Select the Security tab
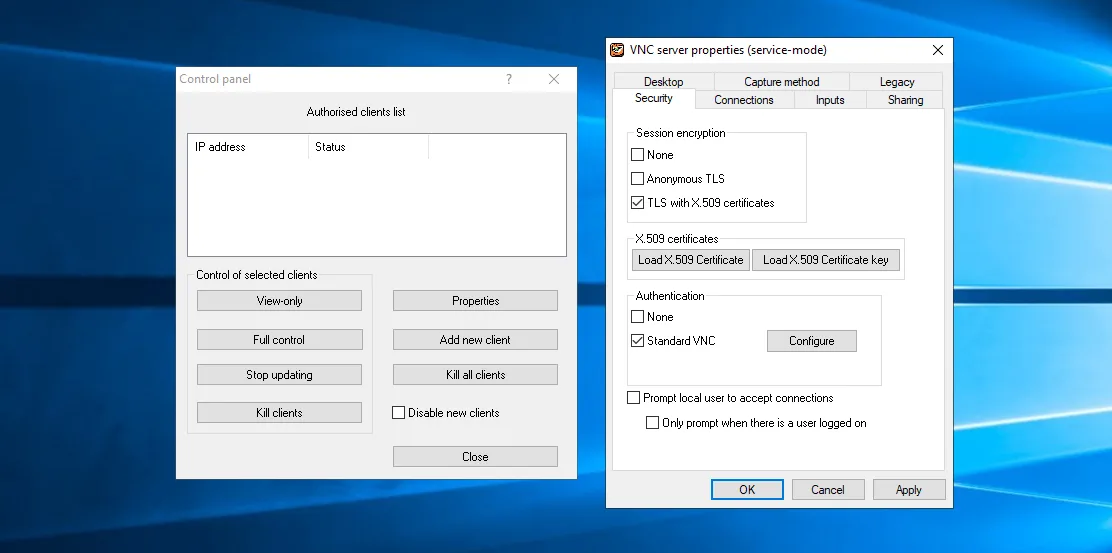 click(x=654, y=98)
